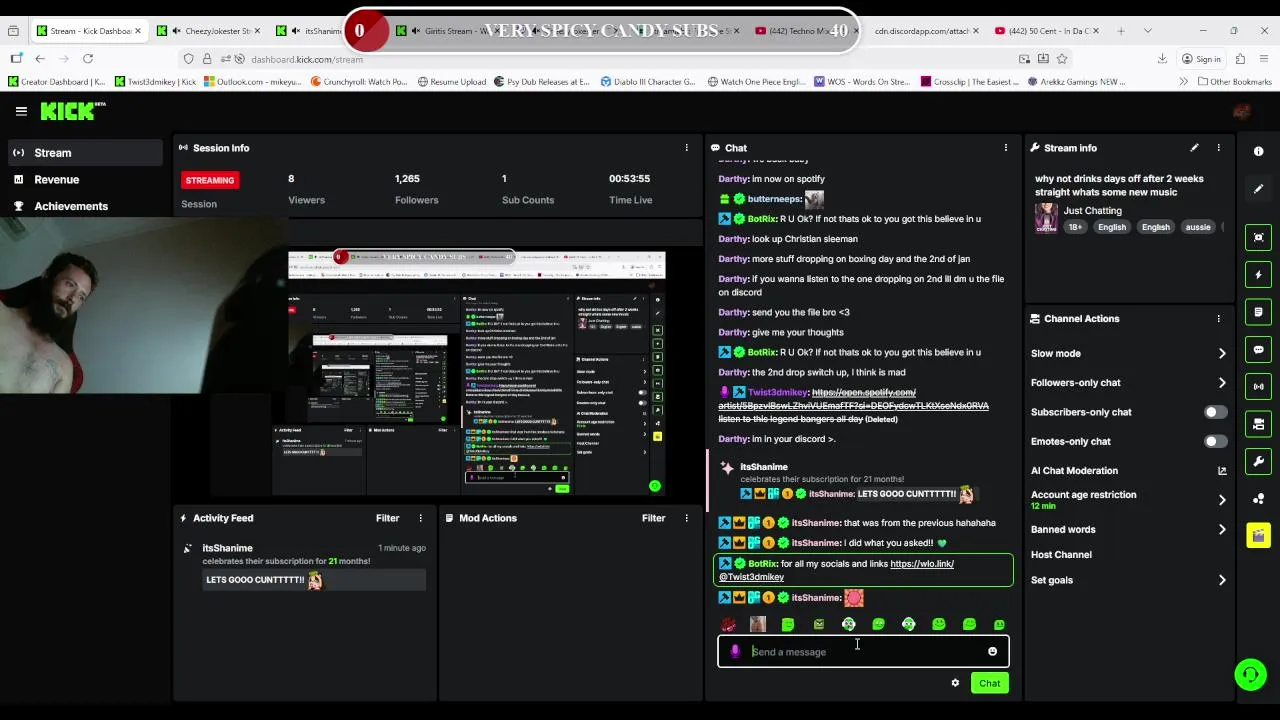This screenshot has width=1280, height=720.
Task: Toggle the wrench sidebar widget icon
Action: pyautogui.click(x=1259, y=461)
